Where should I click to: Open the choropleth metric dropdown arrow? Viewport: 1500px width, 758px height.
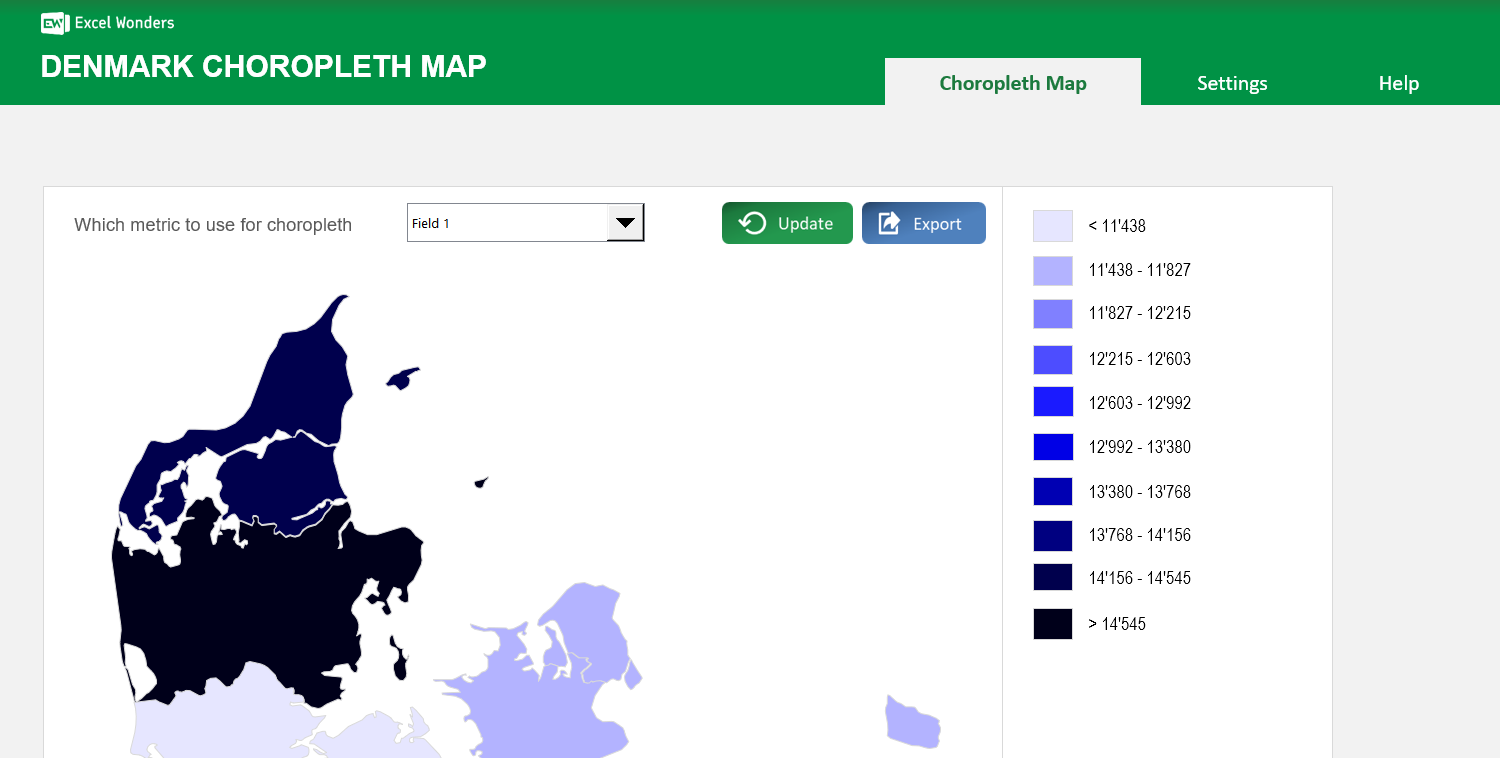pyautogui.click(x=624, y=222)
